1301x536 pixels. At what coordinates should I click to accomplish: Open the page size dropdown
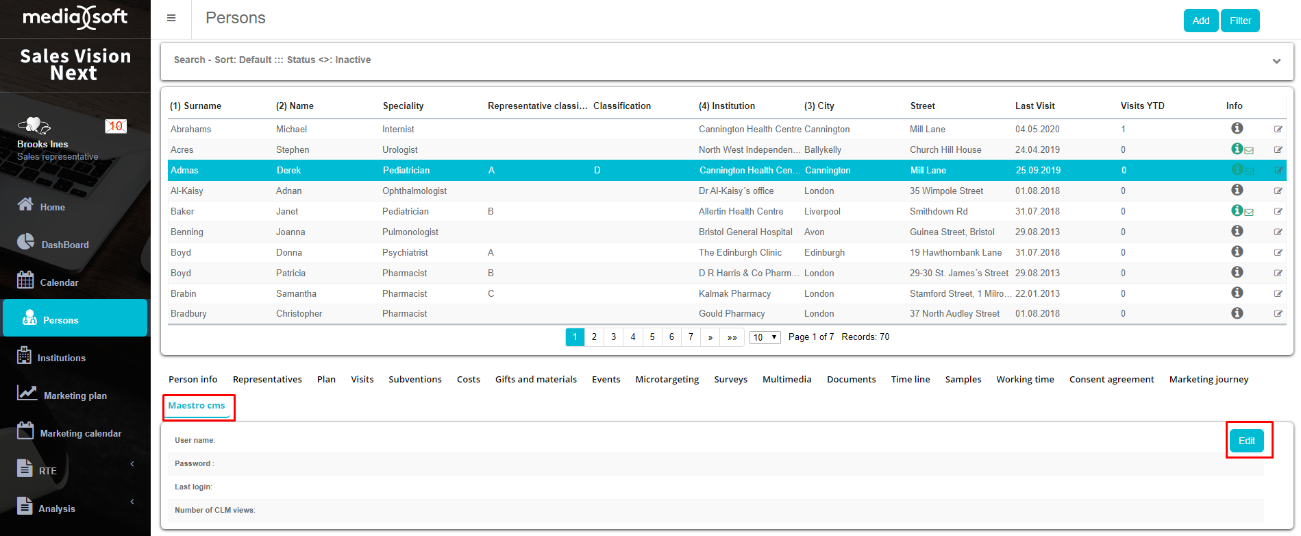click(765, 338)
